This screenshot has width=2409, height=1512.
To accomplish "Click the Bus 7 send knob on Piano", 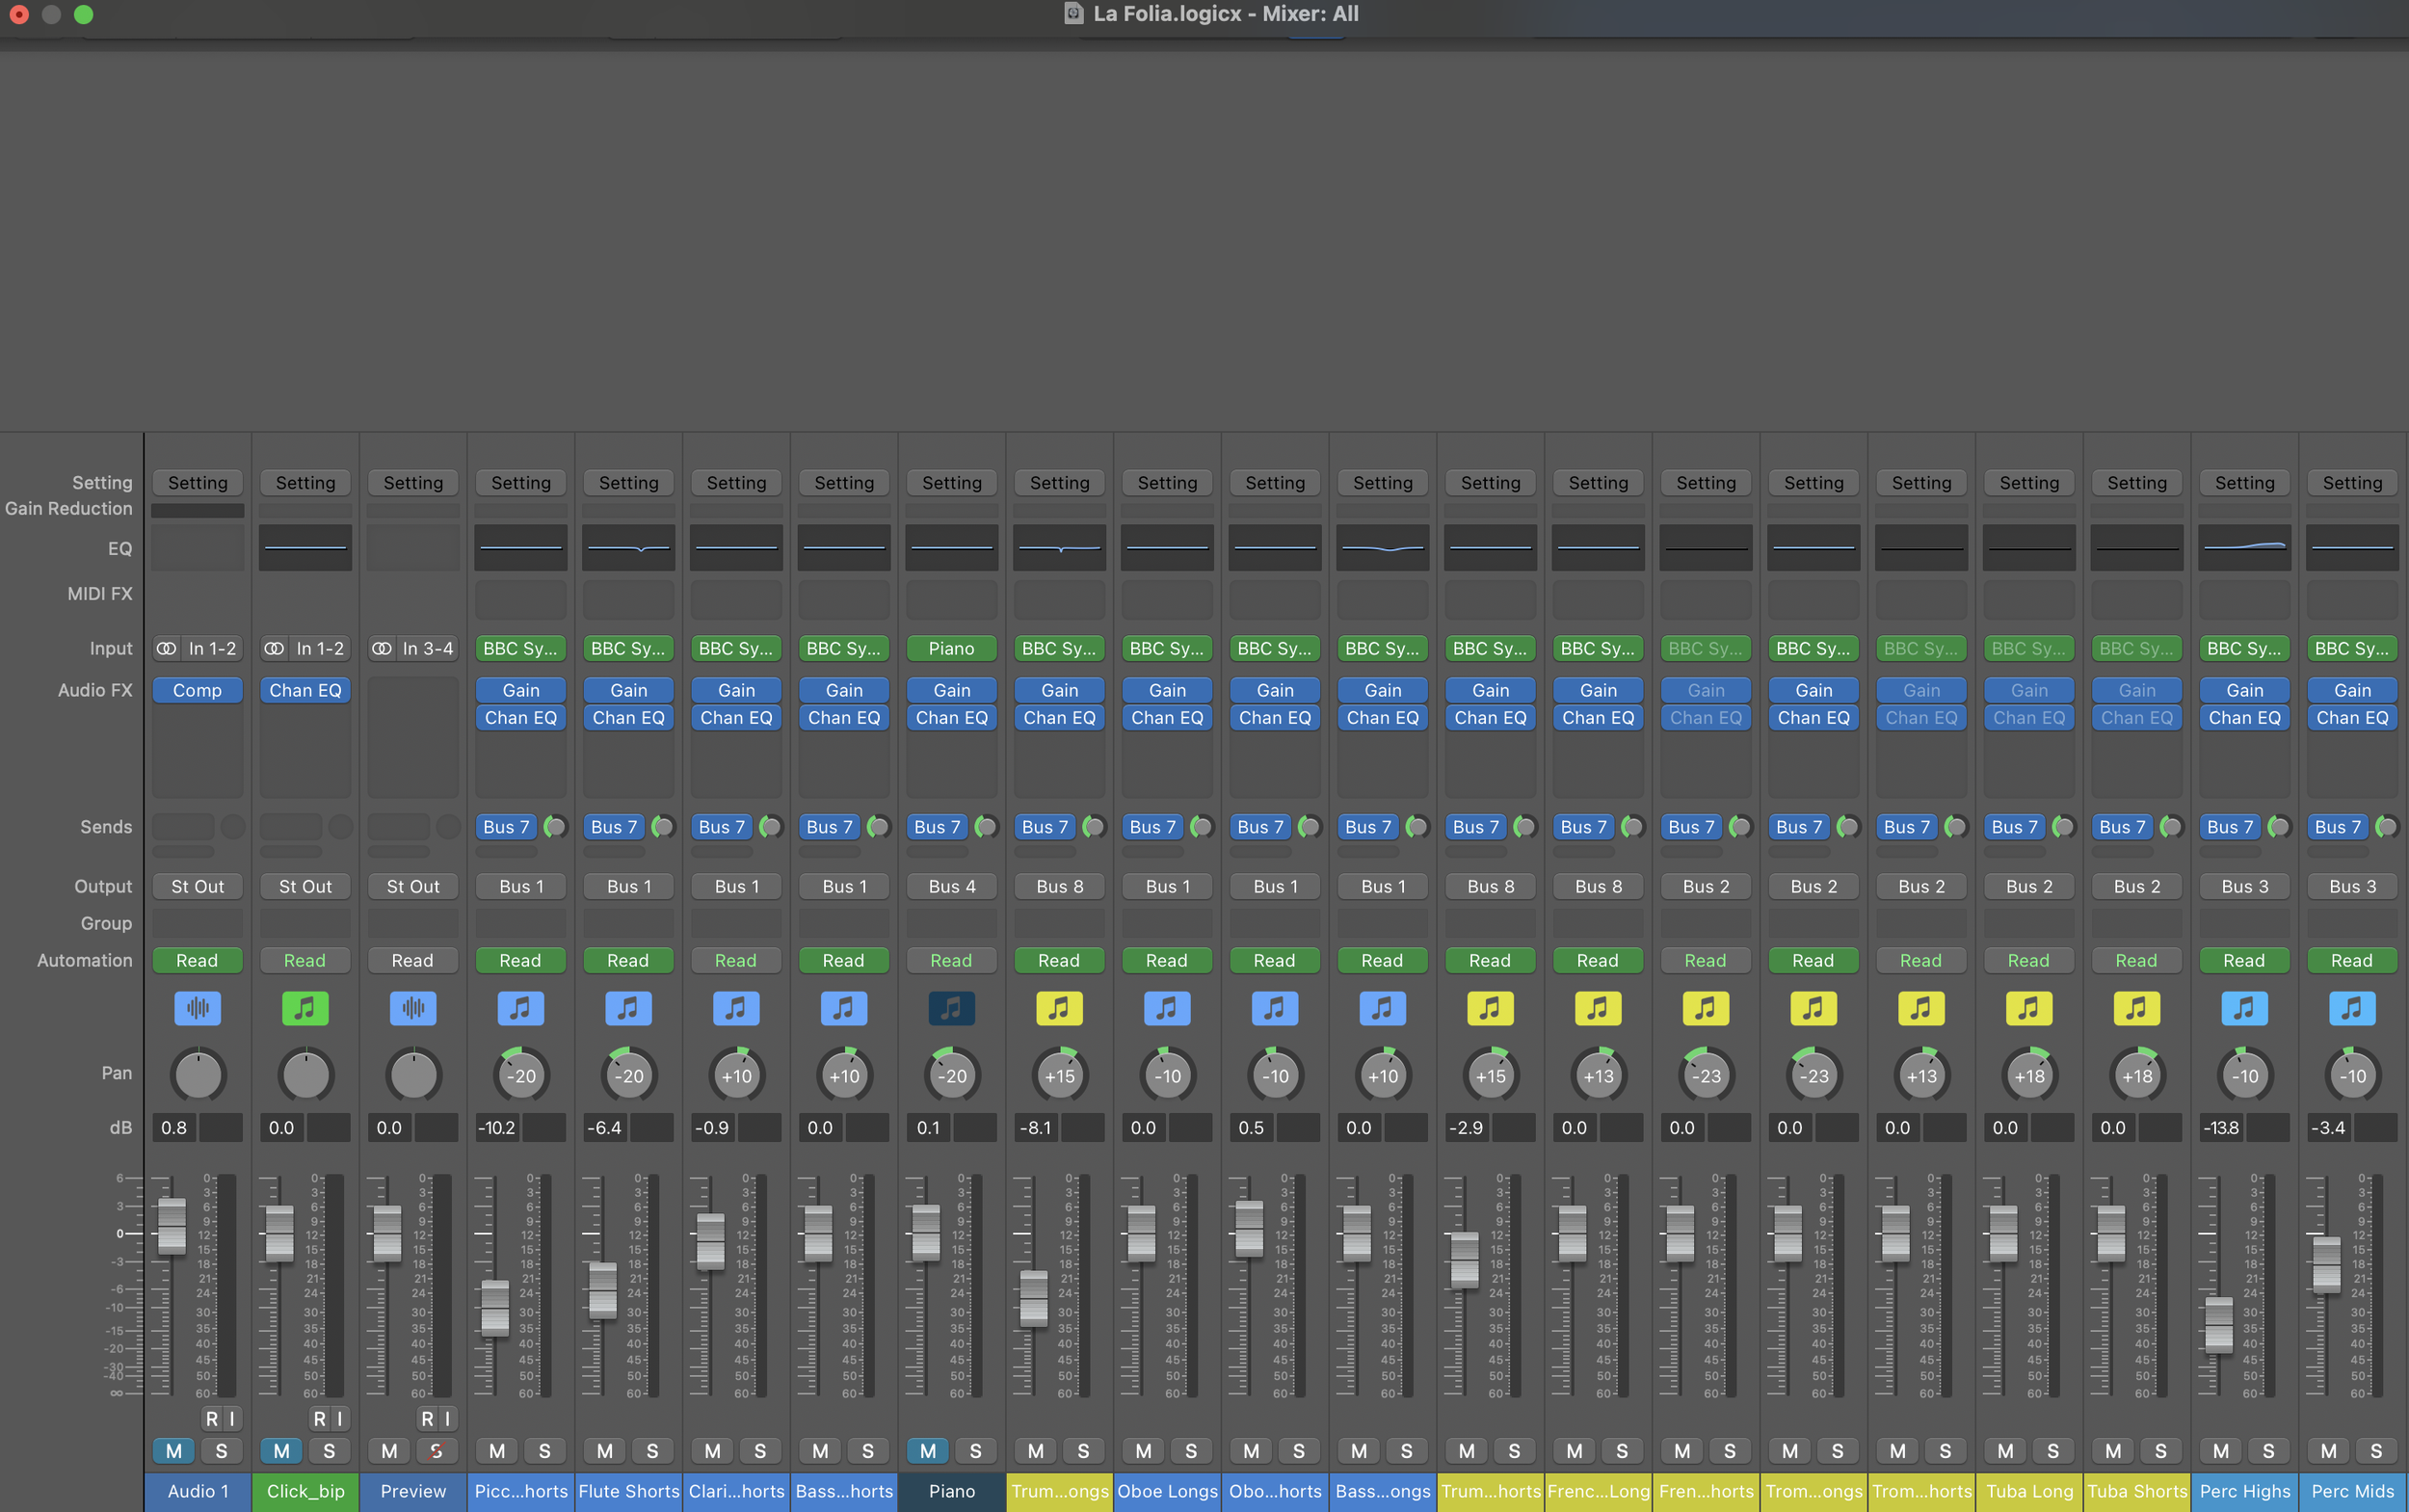I will 986,827.
